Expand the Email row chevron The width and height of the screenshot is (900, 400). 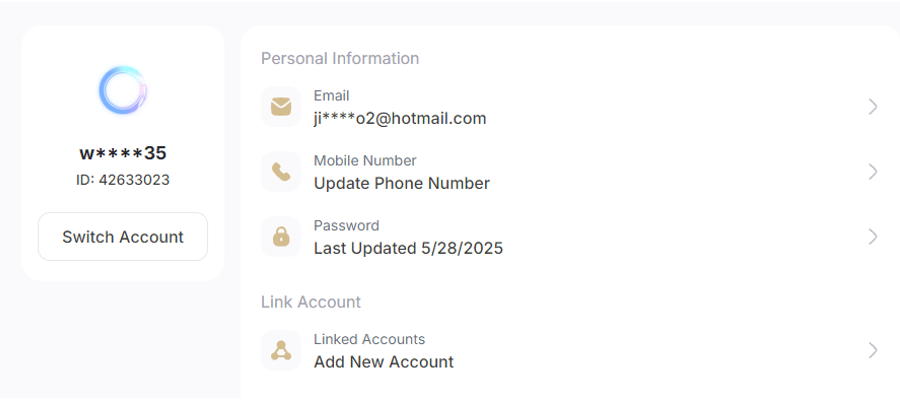click(873, 107)
